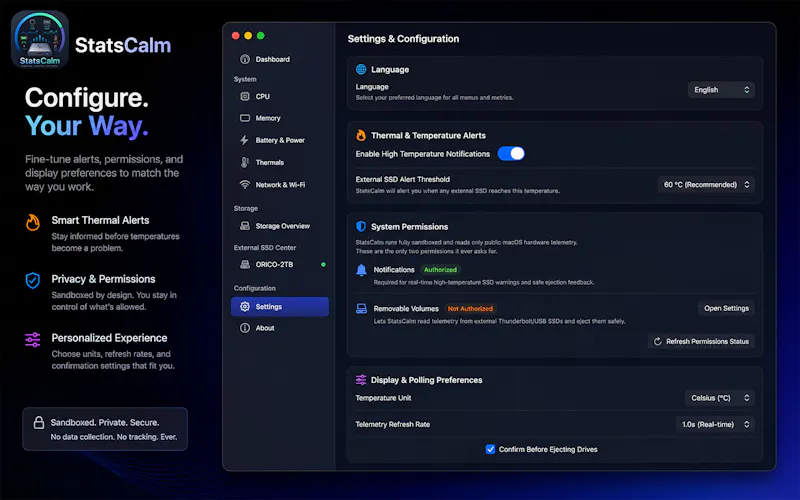Click the Smart Thermal Alerts flame icon
The height and width of the screenshot is (500, 800).
33,222
